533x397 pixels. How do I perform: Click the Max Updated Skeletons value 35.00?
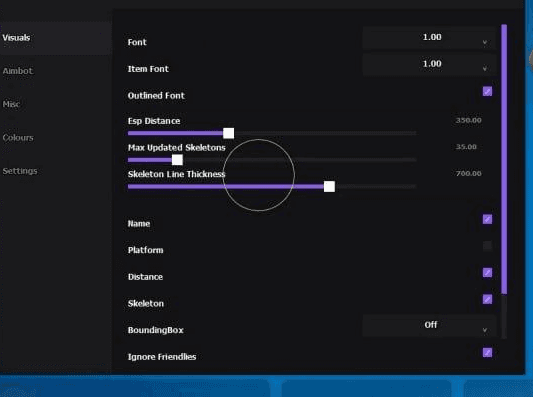pos(466,147)
